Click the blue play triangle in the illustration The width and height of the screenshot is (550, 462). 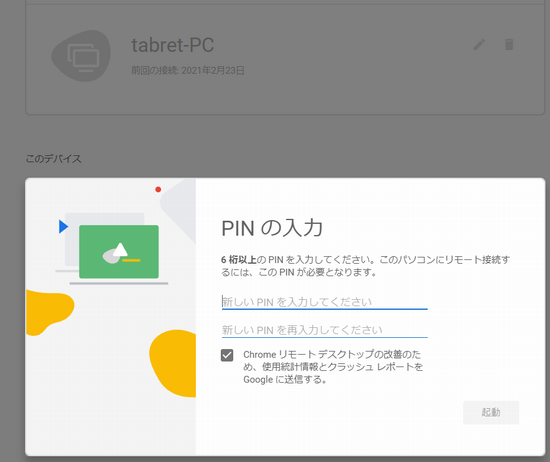[63, 227]
